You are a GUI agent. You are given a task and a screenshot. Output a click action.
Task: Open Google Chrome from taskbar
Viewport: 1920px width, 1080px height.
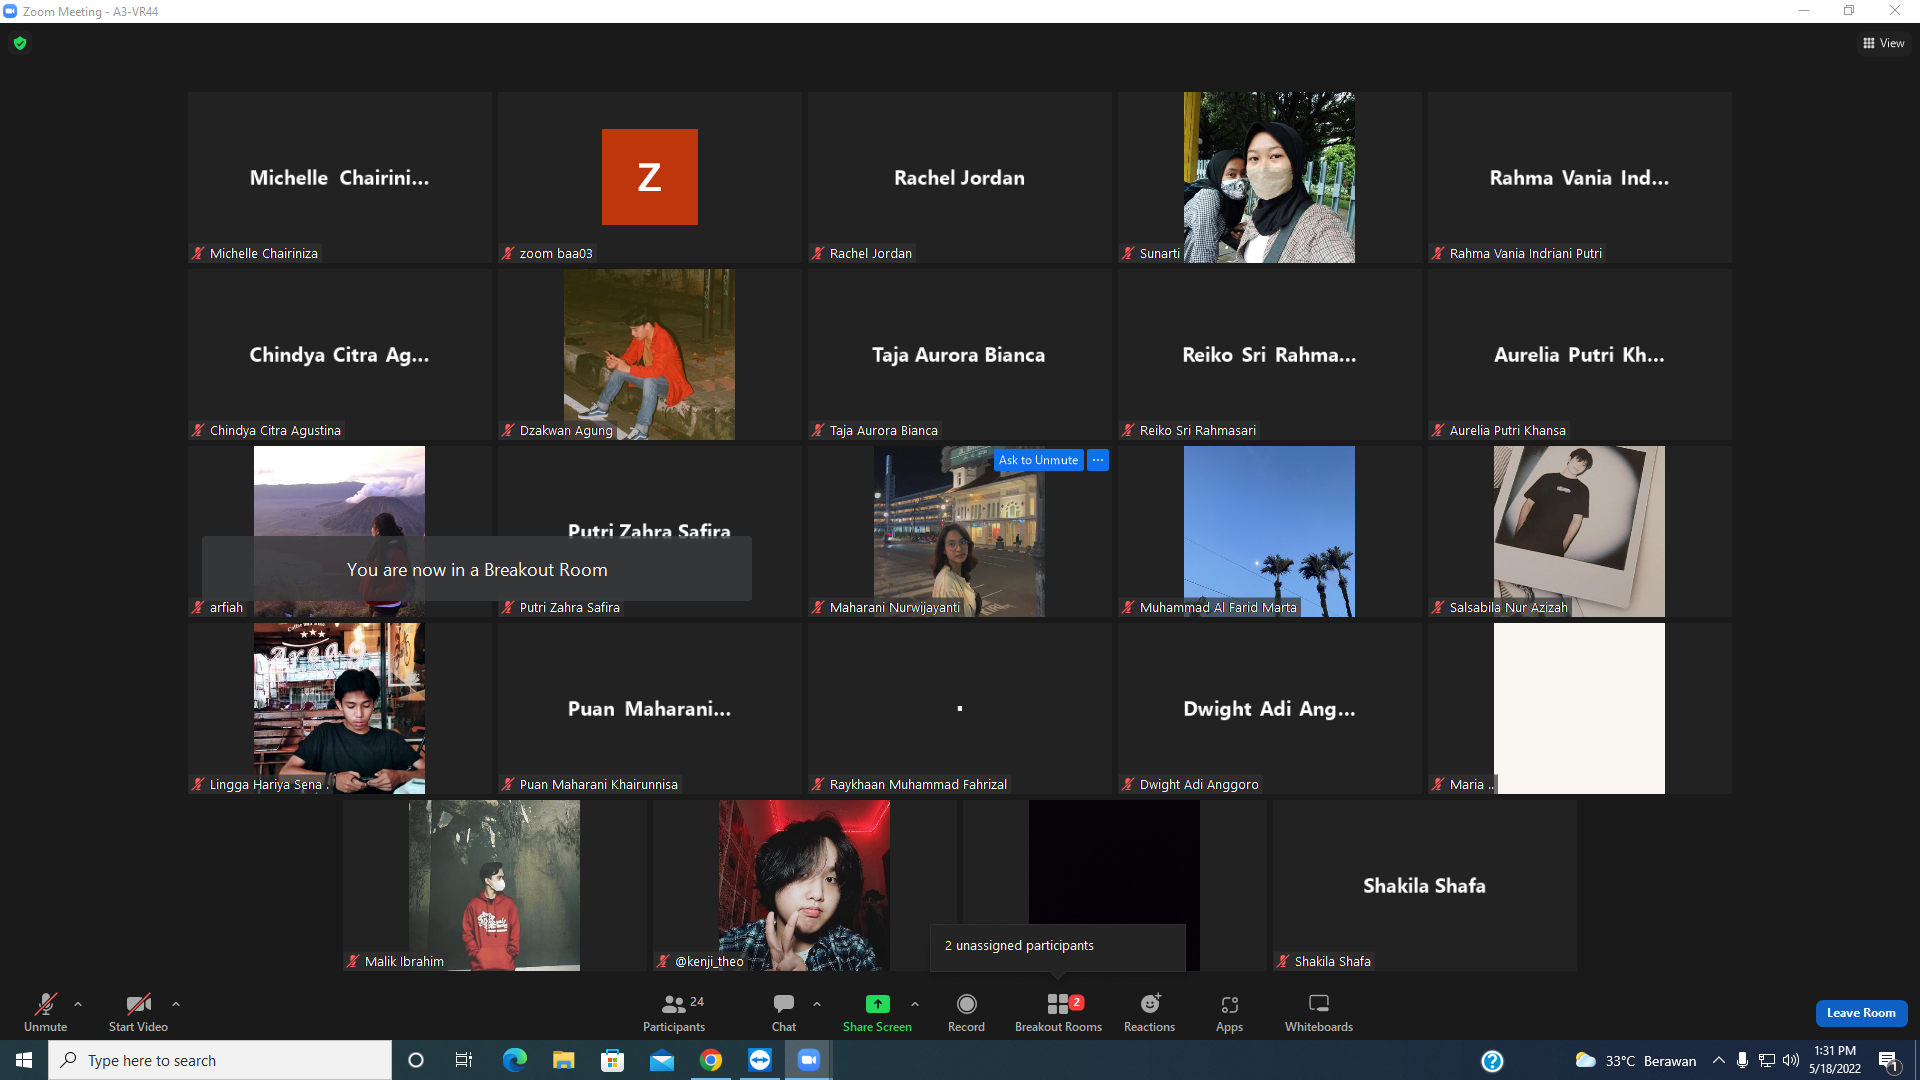(711, 1060)
